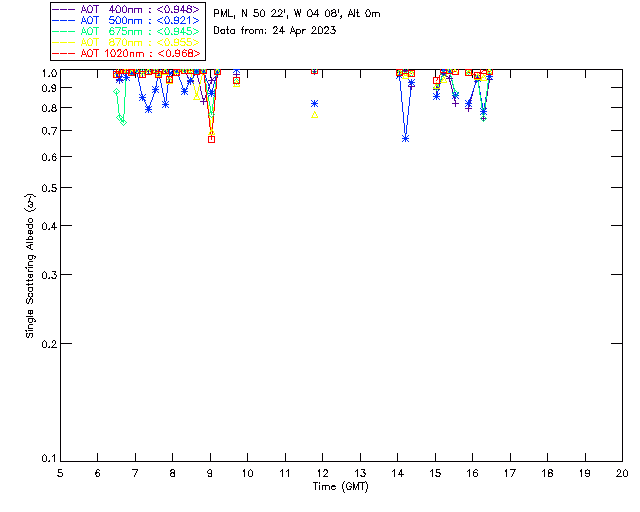Click the y-axis tick label '0.7'

coord(49,131)
